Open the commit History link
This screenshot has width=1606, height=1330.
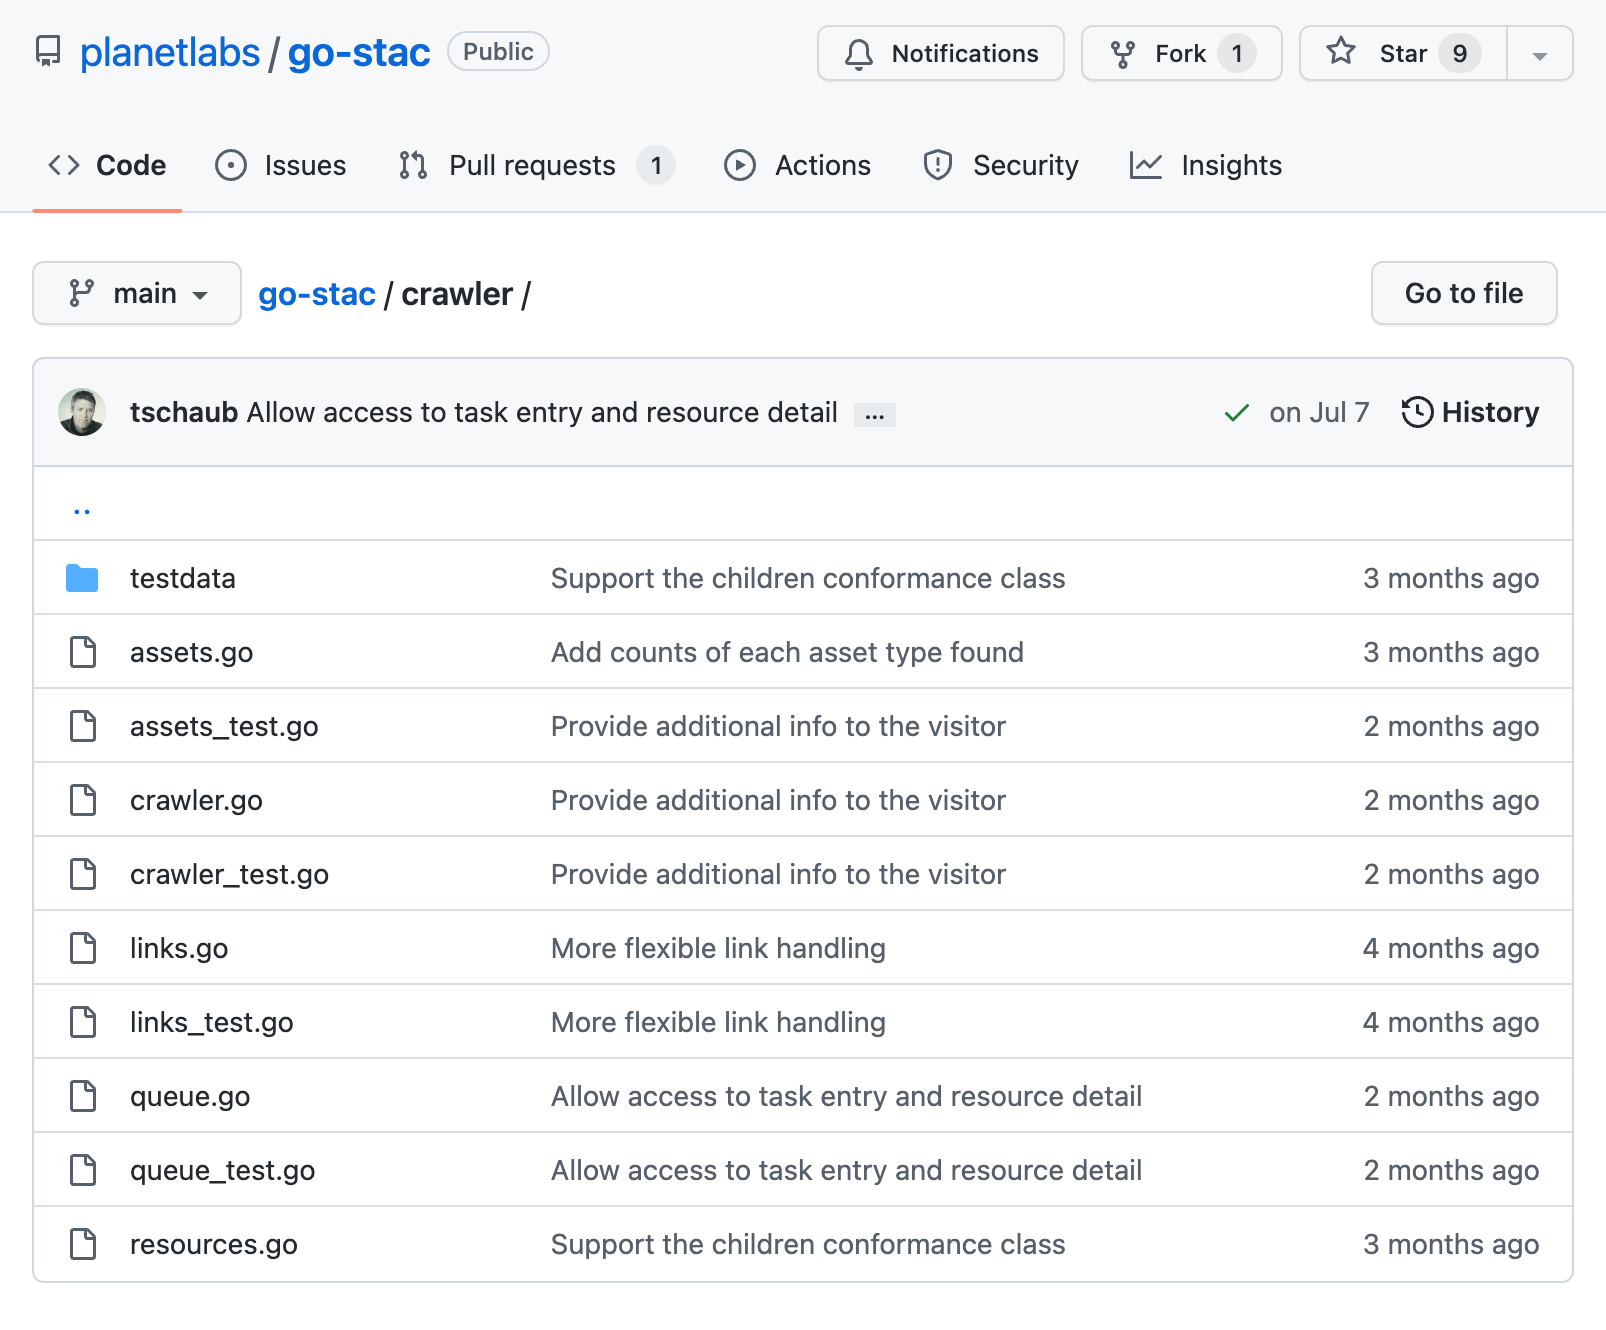(x=1470, y=412)
